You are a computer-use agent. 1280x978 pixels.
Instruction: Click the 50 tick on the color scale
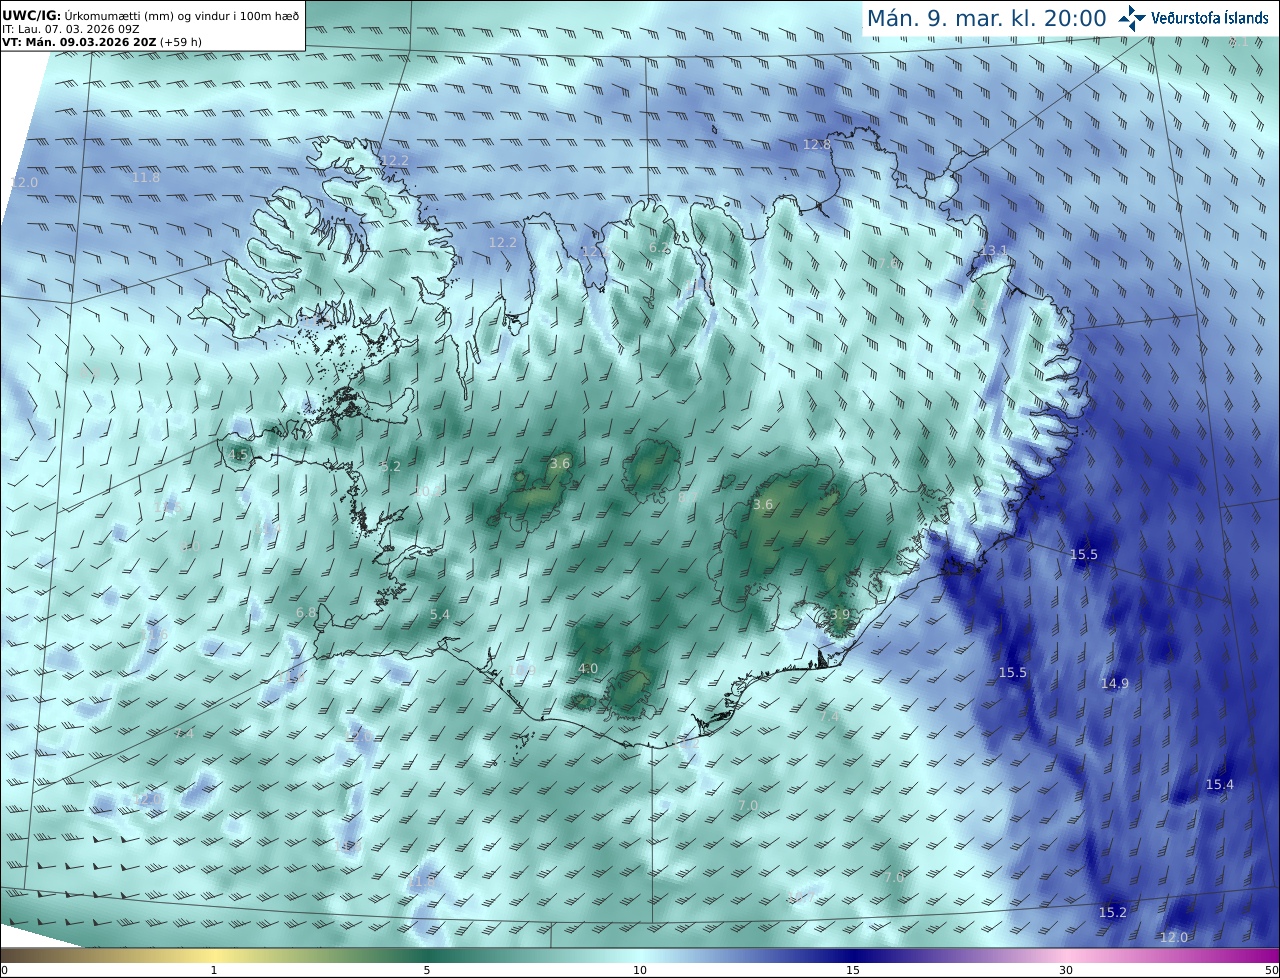1271,970
